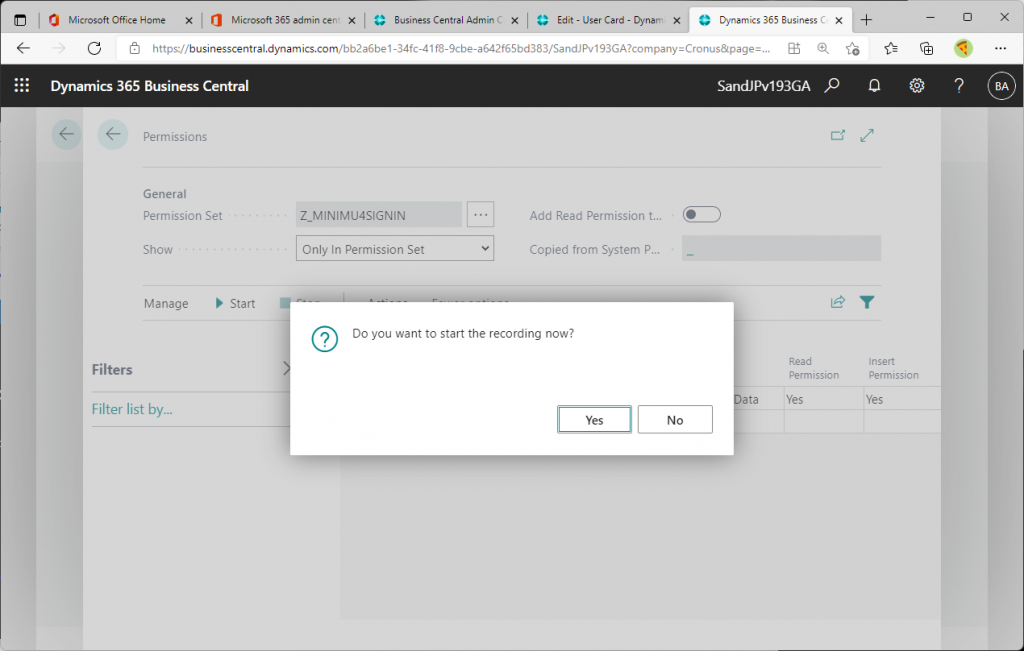
Task: Open the help question mark
Action: 959,86
